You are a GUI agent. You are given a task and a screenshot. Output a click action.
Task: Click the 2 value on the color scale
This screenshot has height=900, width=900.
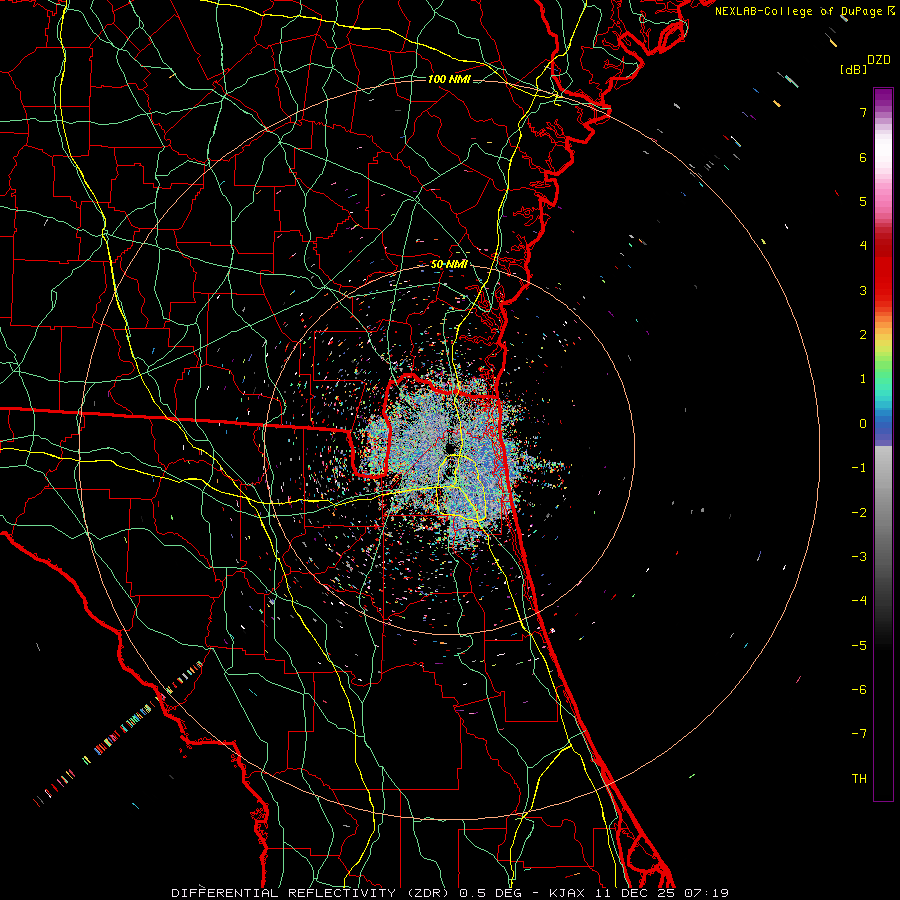pyautogui.click(x=863, y=335)
